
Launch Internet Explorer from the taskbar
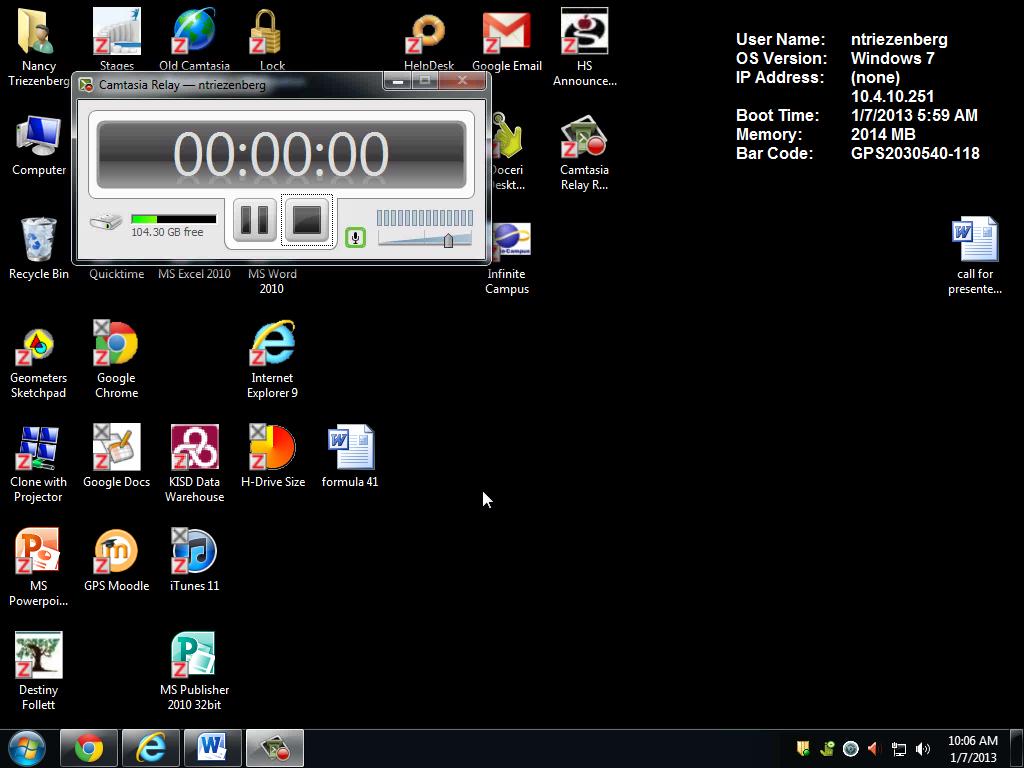pyautogui.click(x=151, y=748)
